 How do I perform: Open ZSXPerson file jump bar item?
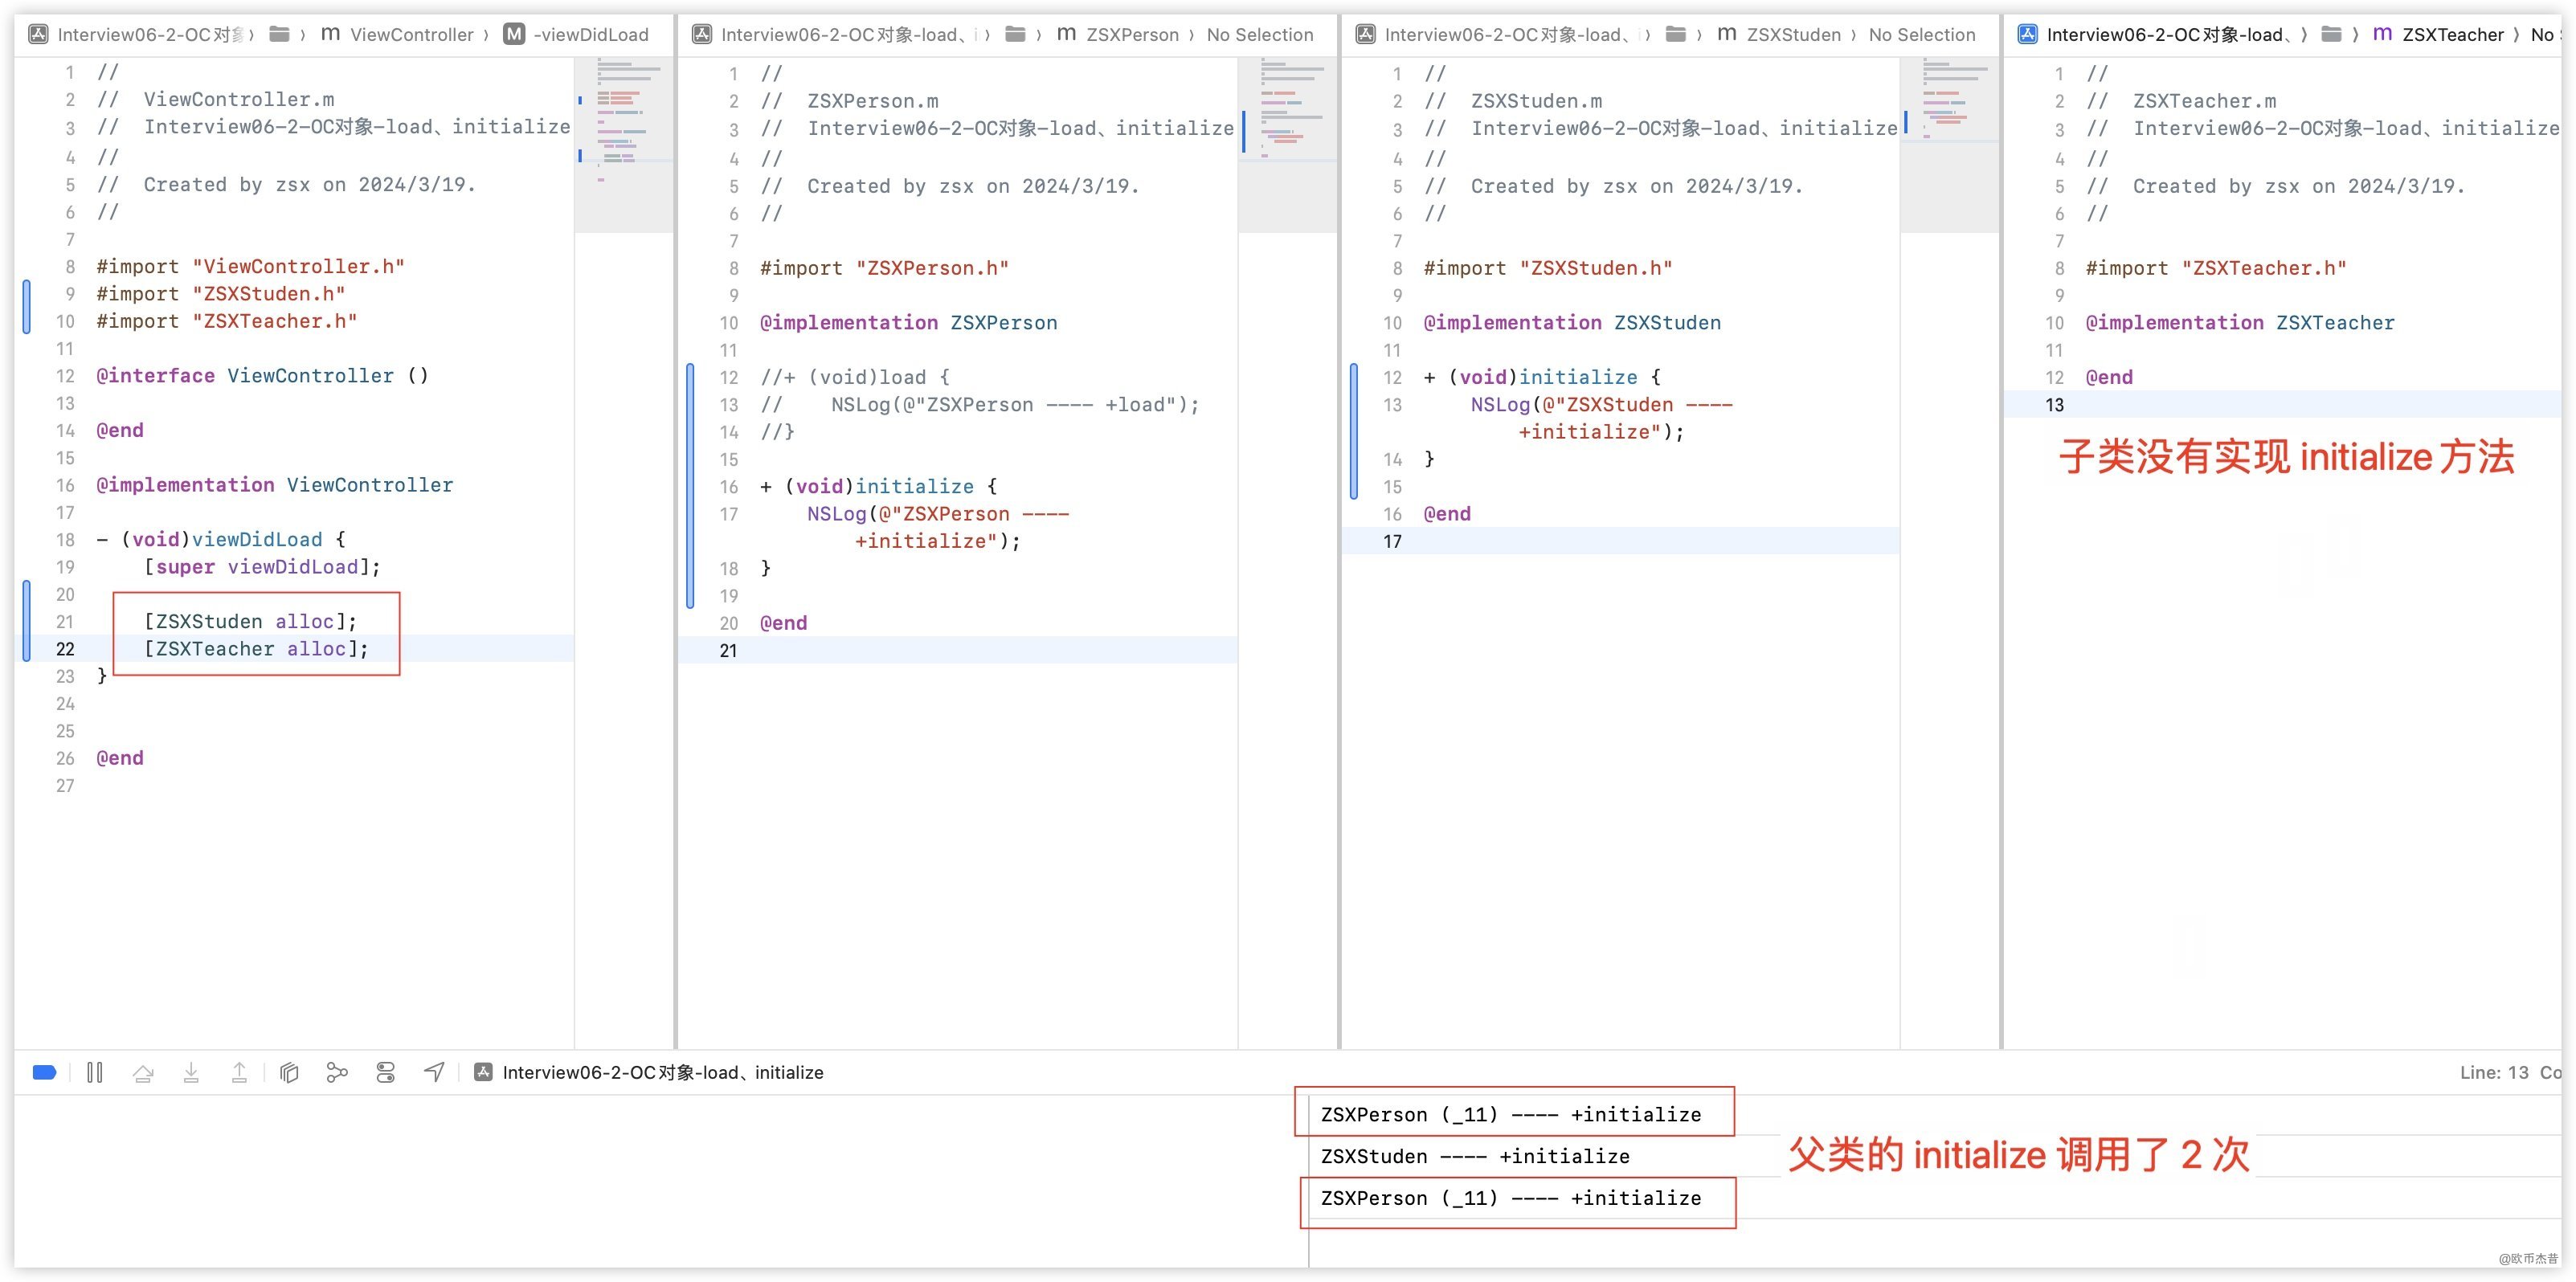(1132, 35)
